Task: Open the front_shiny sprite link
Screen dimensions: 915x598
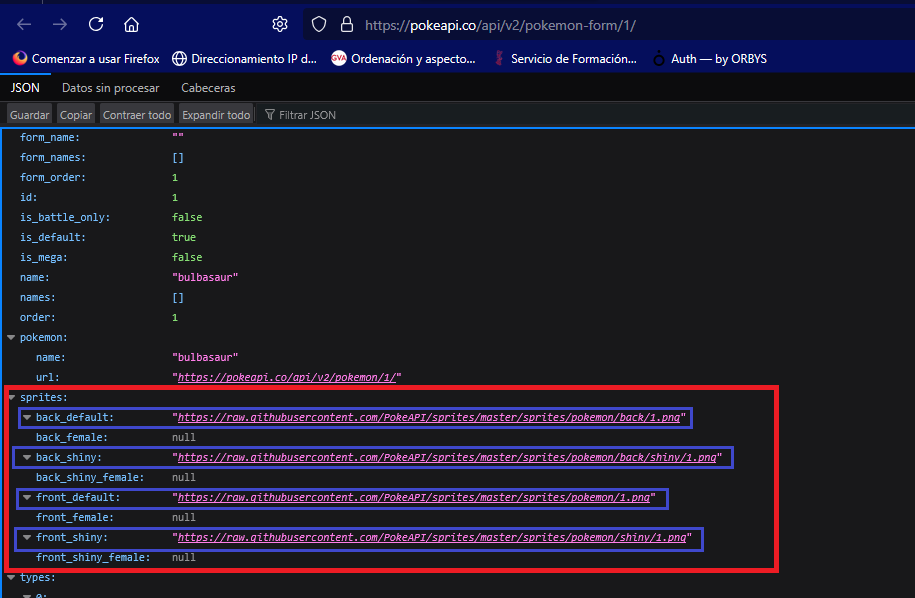Action: click(432, 537)
